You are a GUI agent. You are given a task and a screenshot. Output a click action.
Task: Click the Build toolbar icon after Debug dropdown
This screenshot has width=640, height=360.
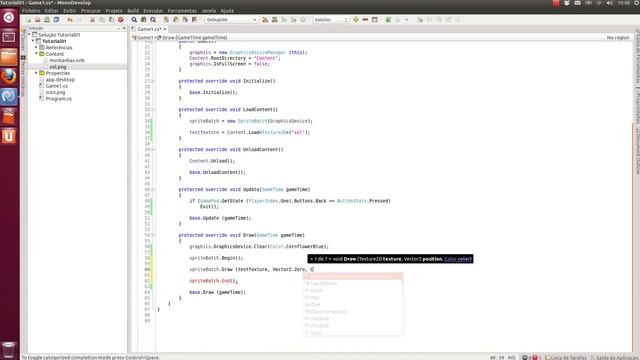tap(265, 20)
